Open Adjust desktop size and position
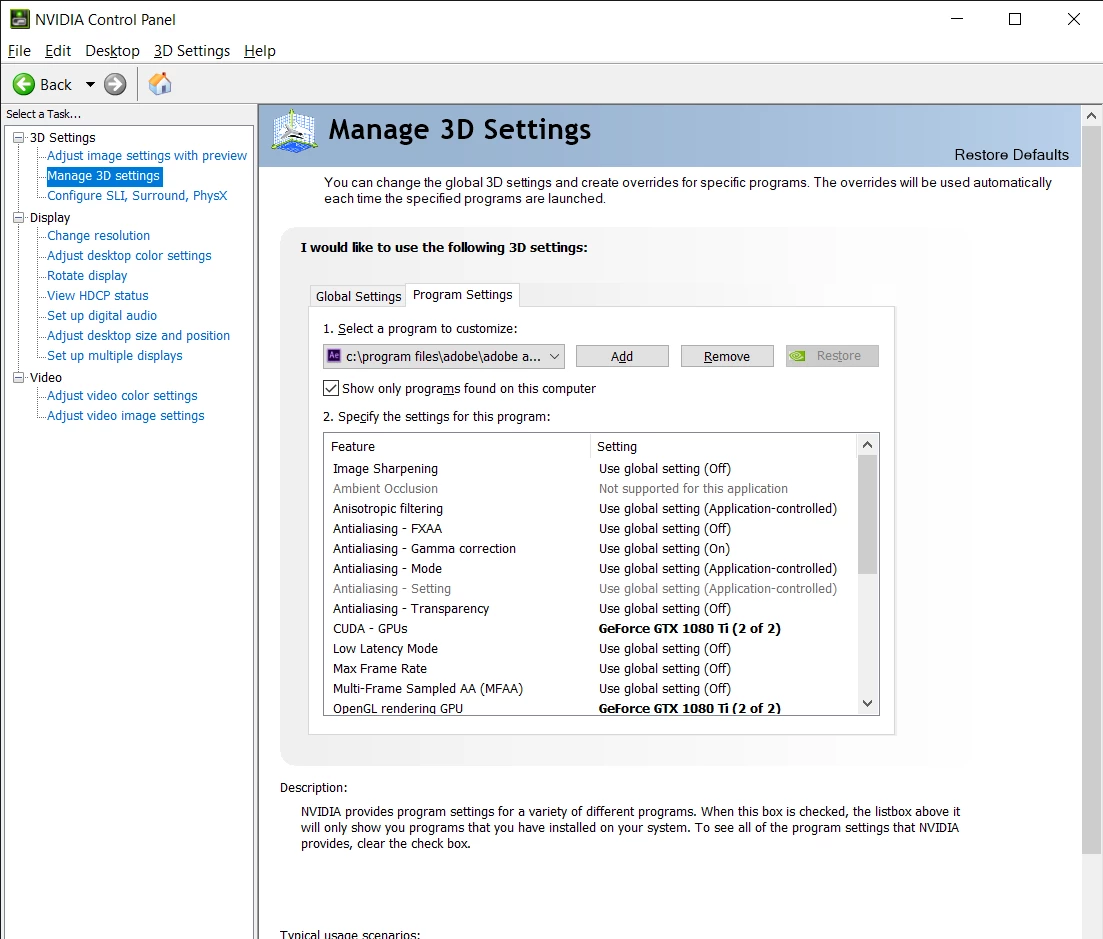1103x939 pixels. (x=139, y=336)
